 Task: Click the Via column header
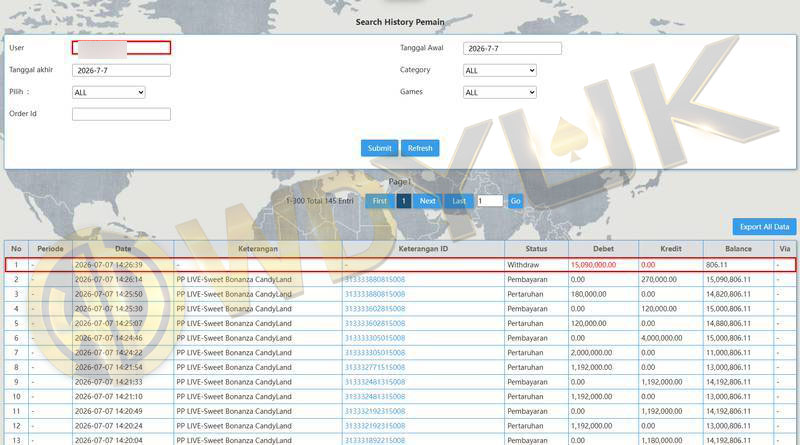pyautogui.click(x=785, y=249)
